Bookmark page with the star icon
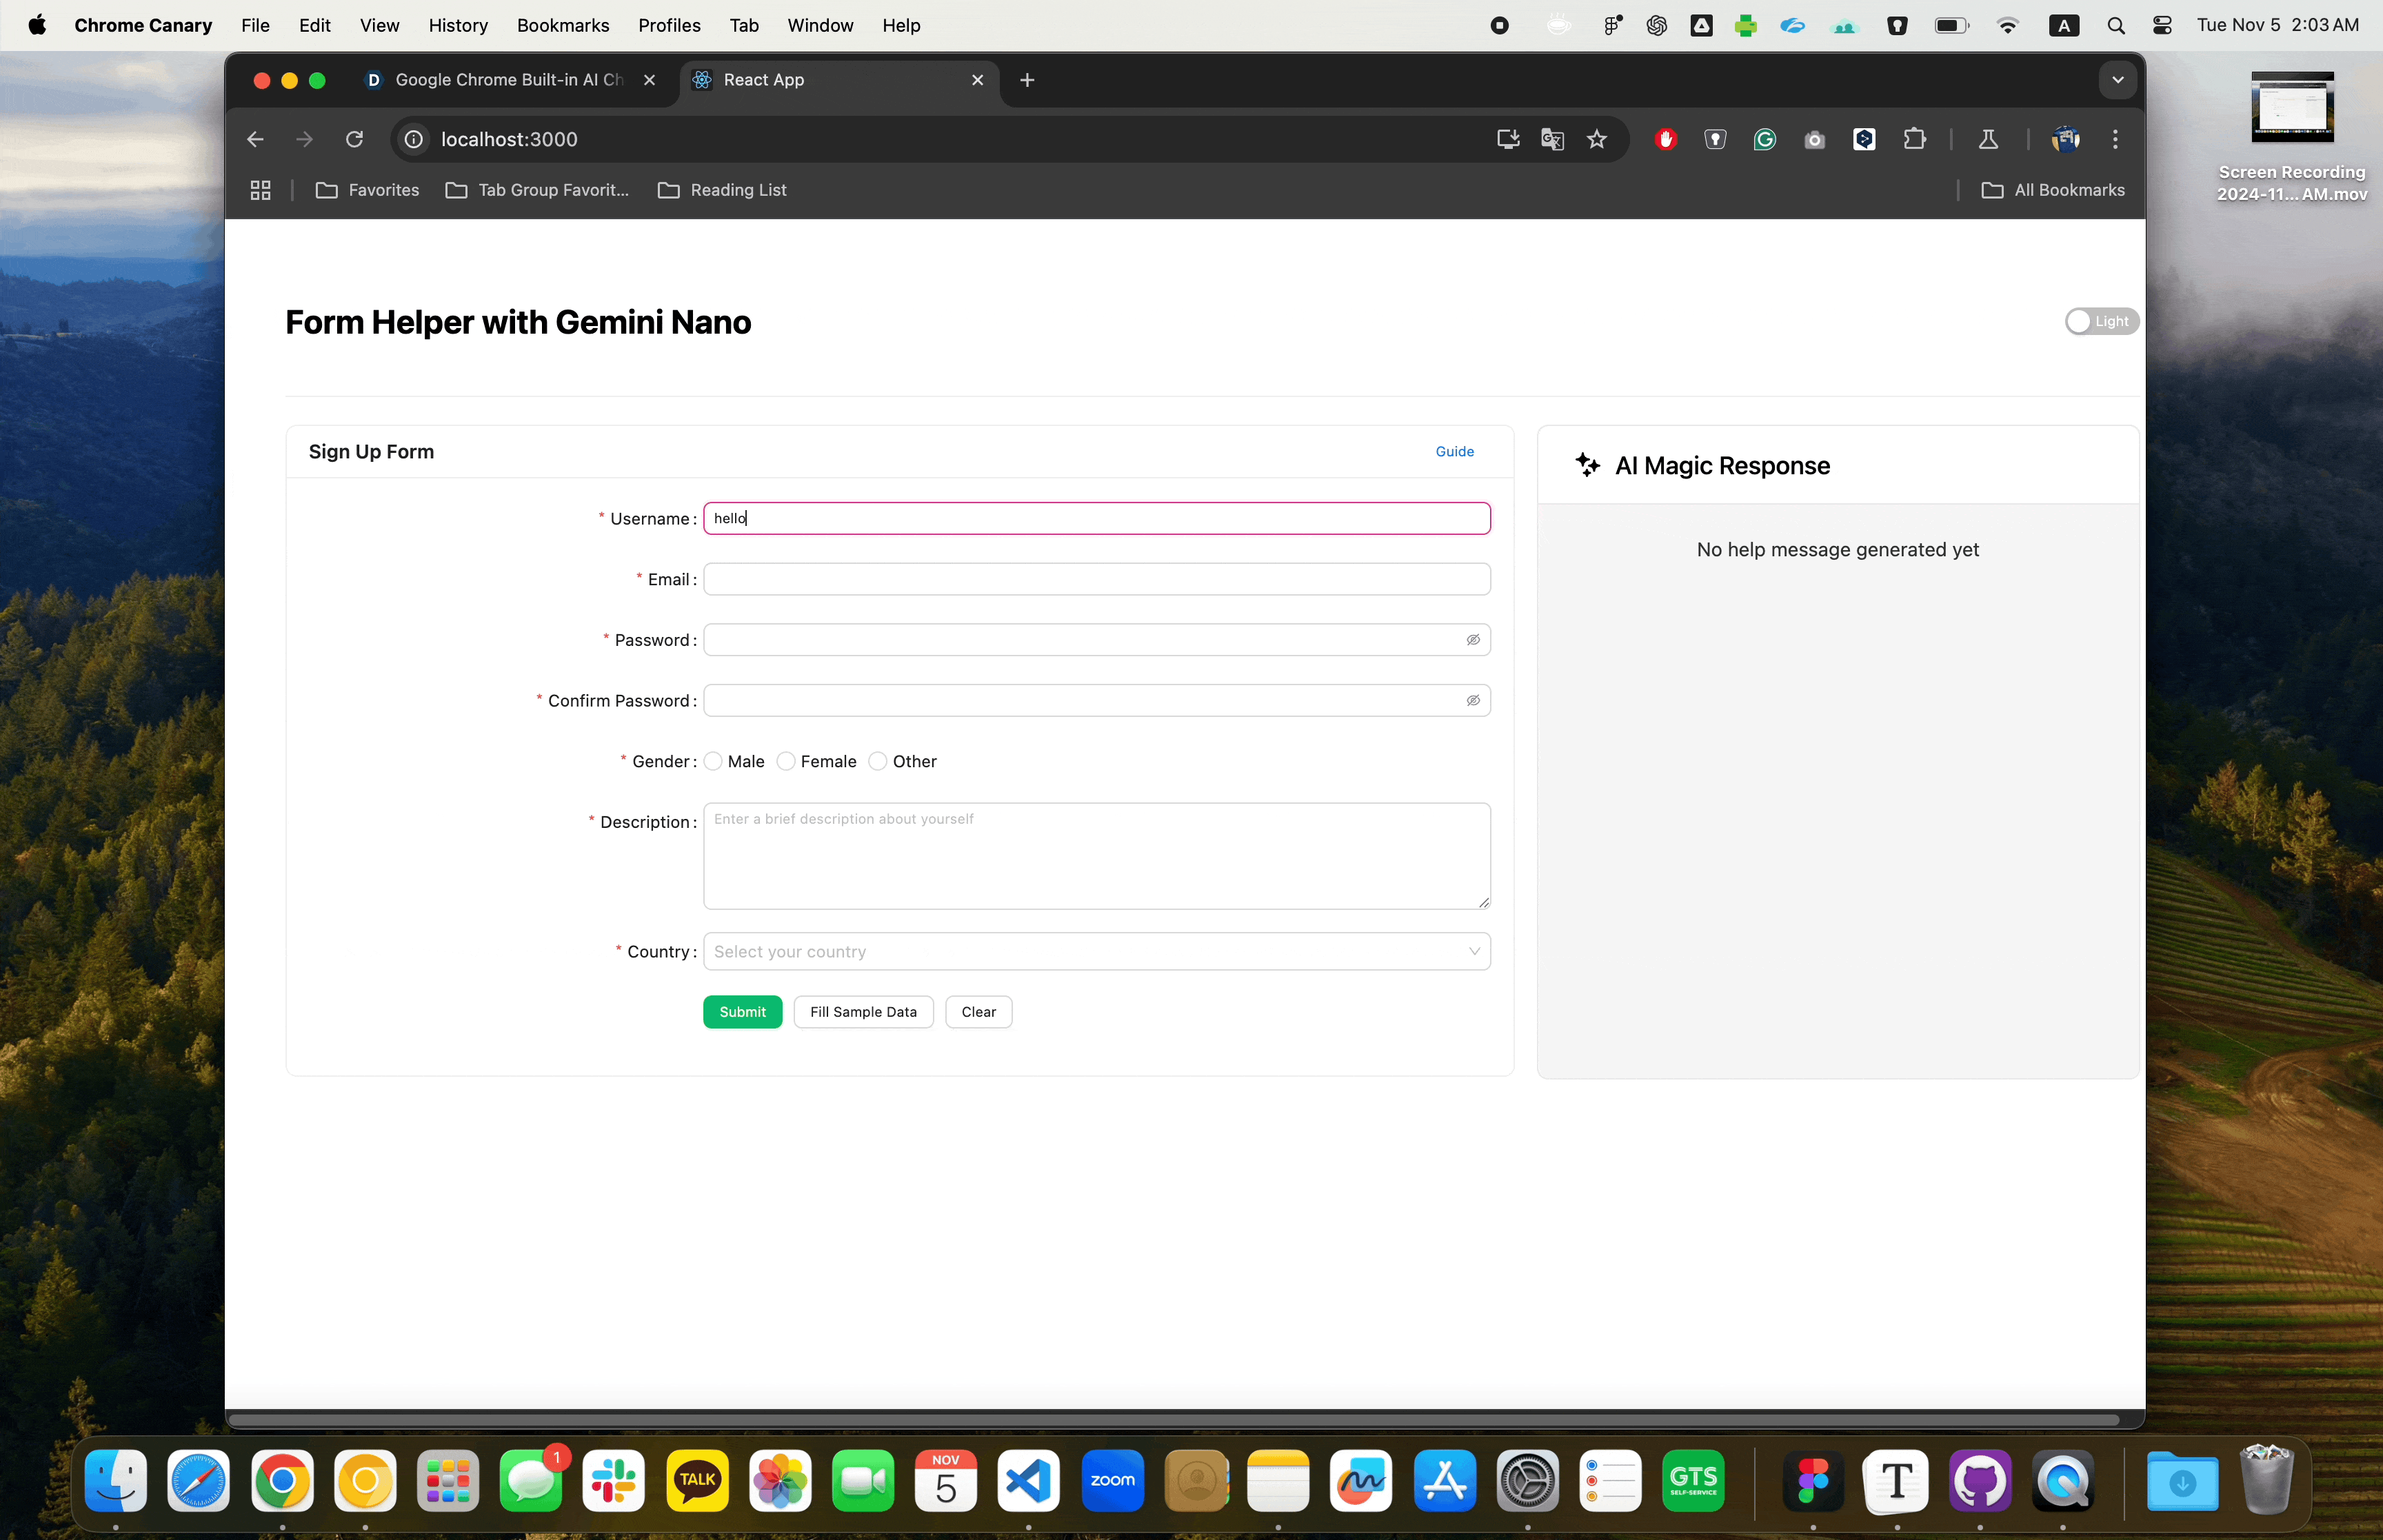 pyautogui.click(x=1596, y=139)
